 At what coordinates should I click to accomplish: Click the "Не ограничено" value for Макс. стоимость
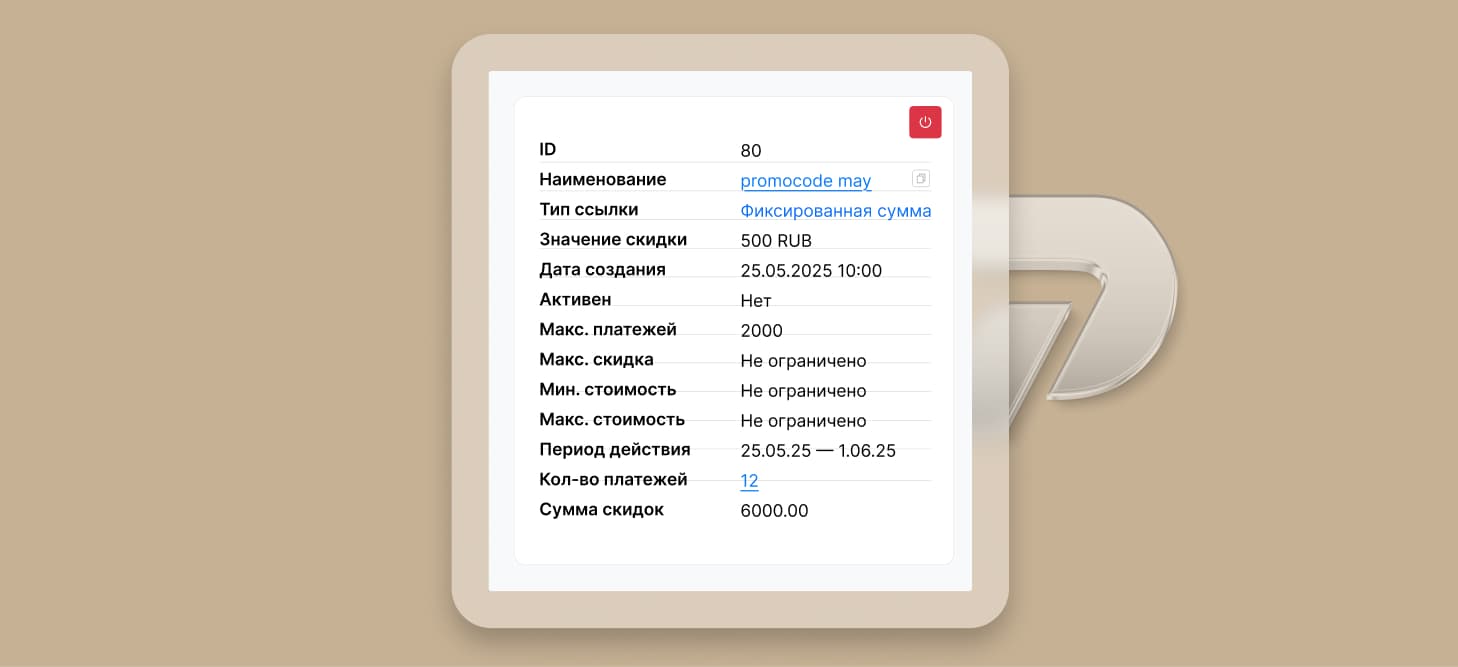coord(803,421)
